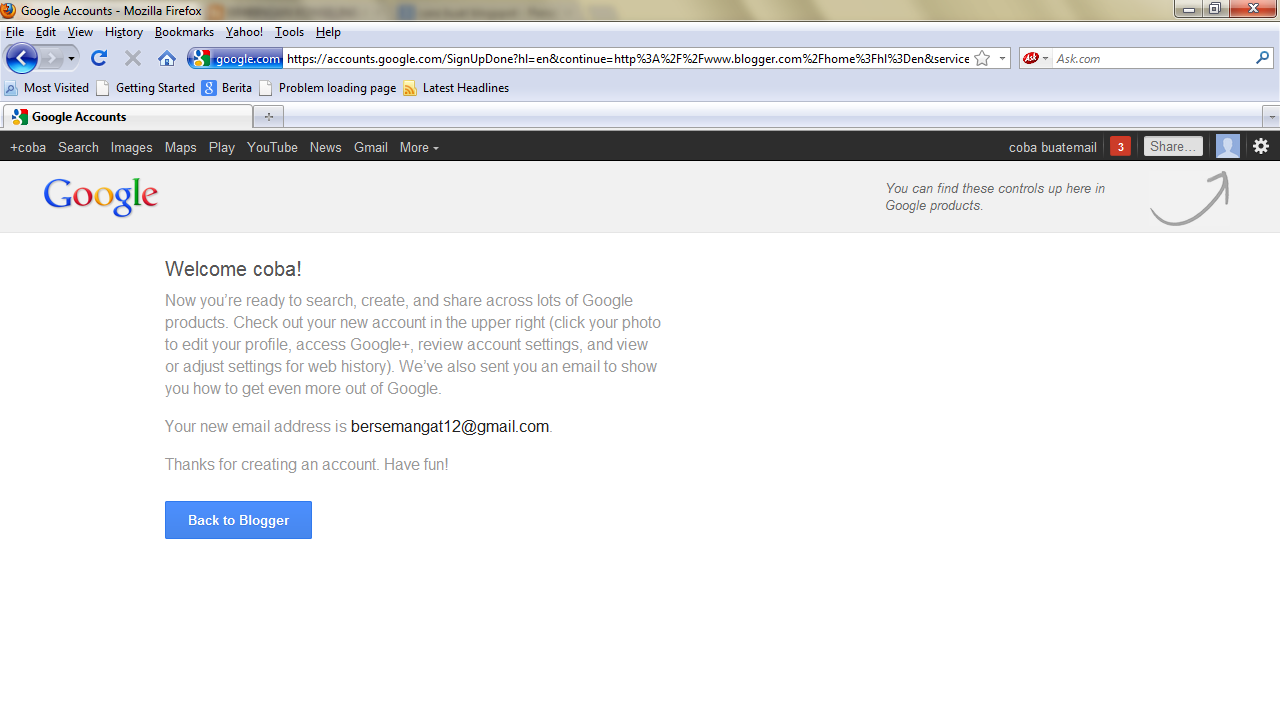Viewport: 1281px width, 701px height.
Task: Open the View menu
Action: [x=80, y=32]
